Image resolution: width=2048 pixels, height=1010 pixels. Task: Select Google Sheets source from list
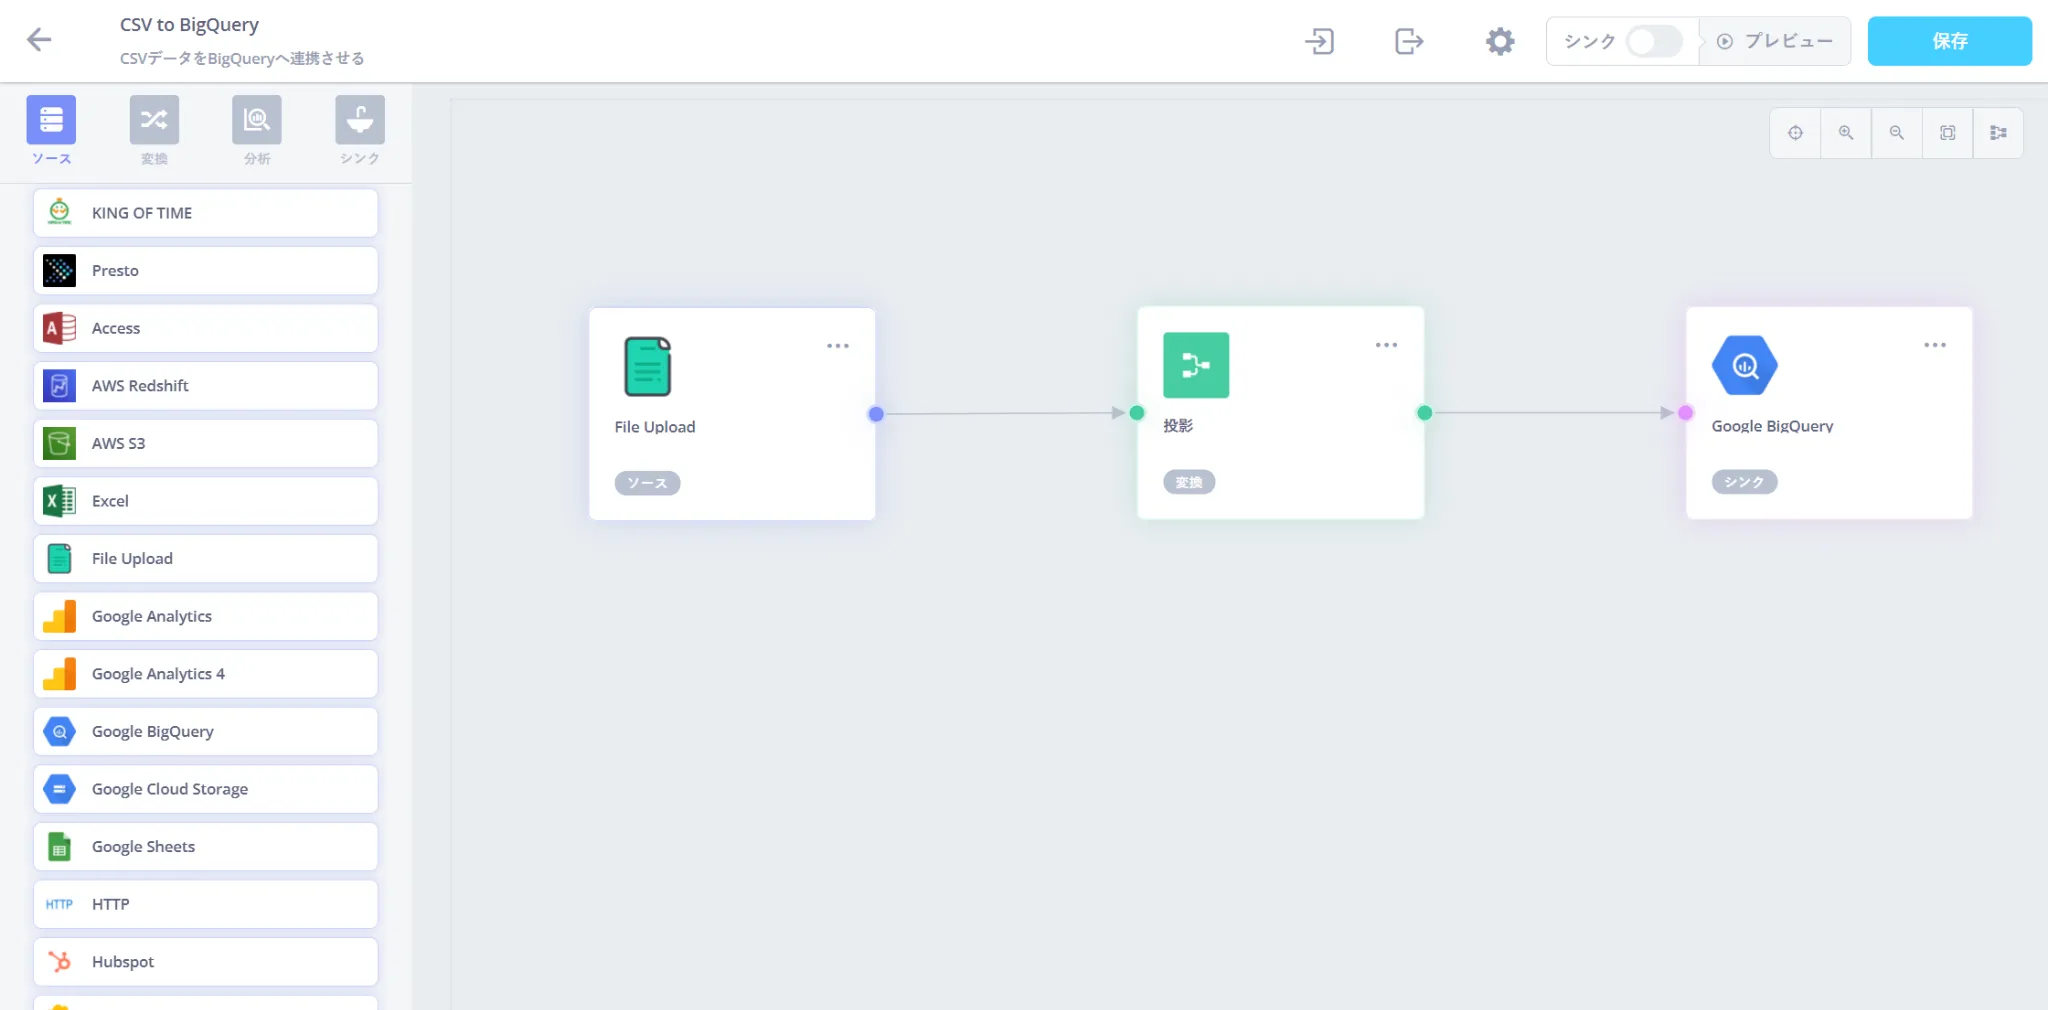coord(206,847)
